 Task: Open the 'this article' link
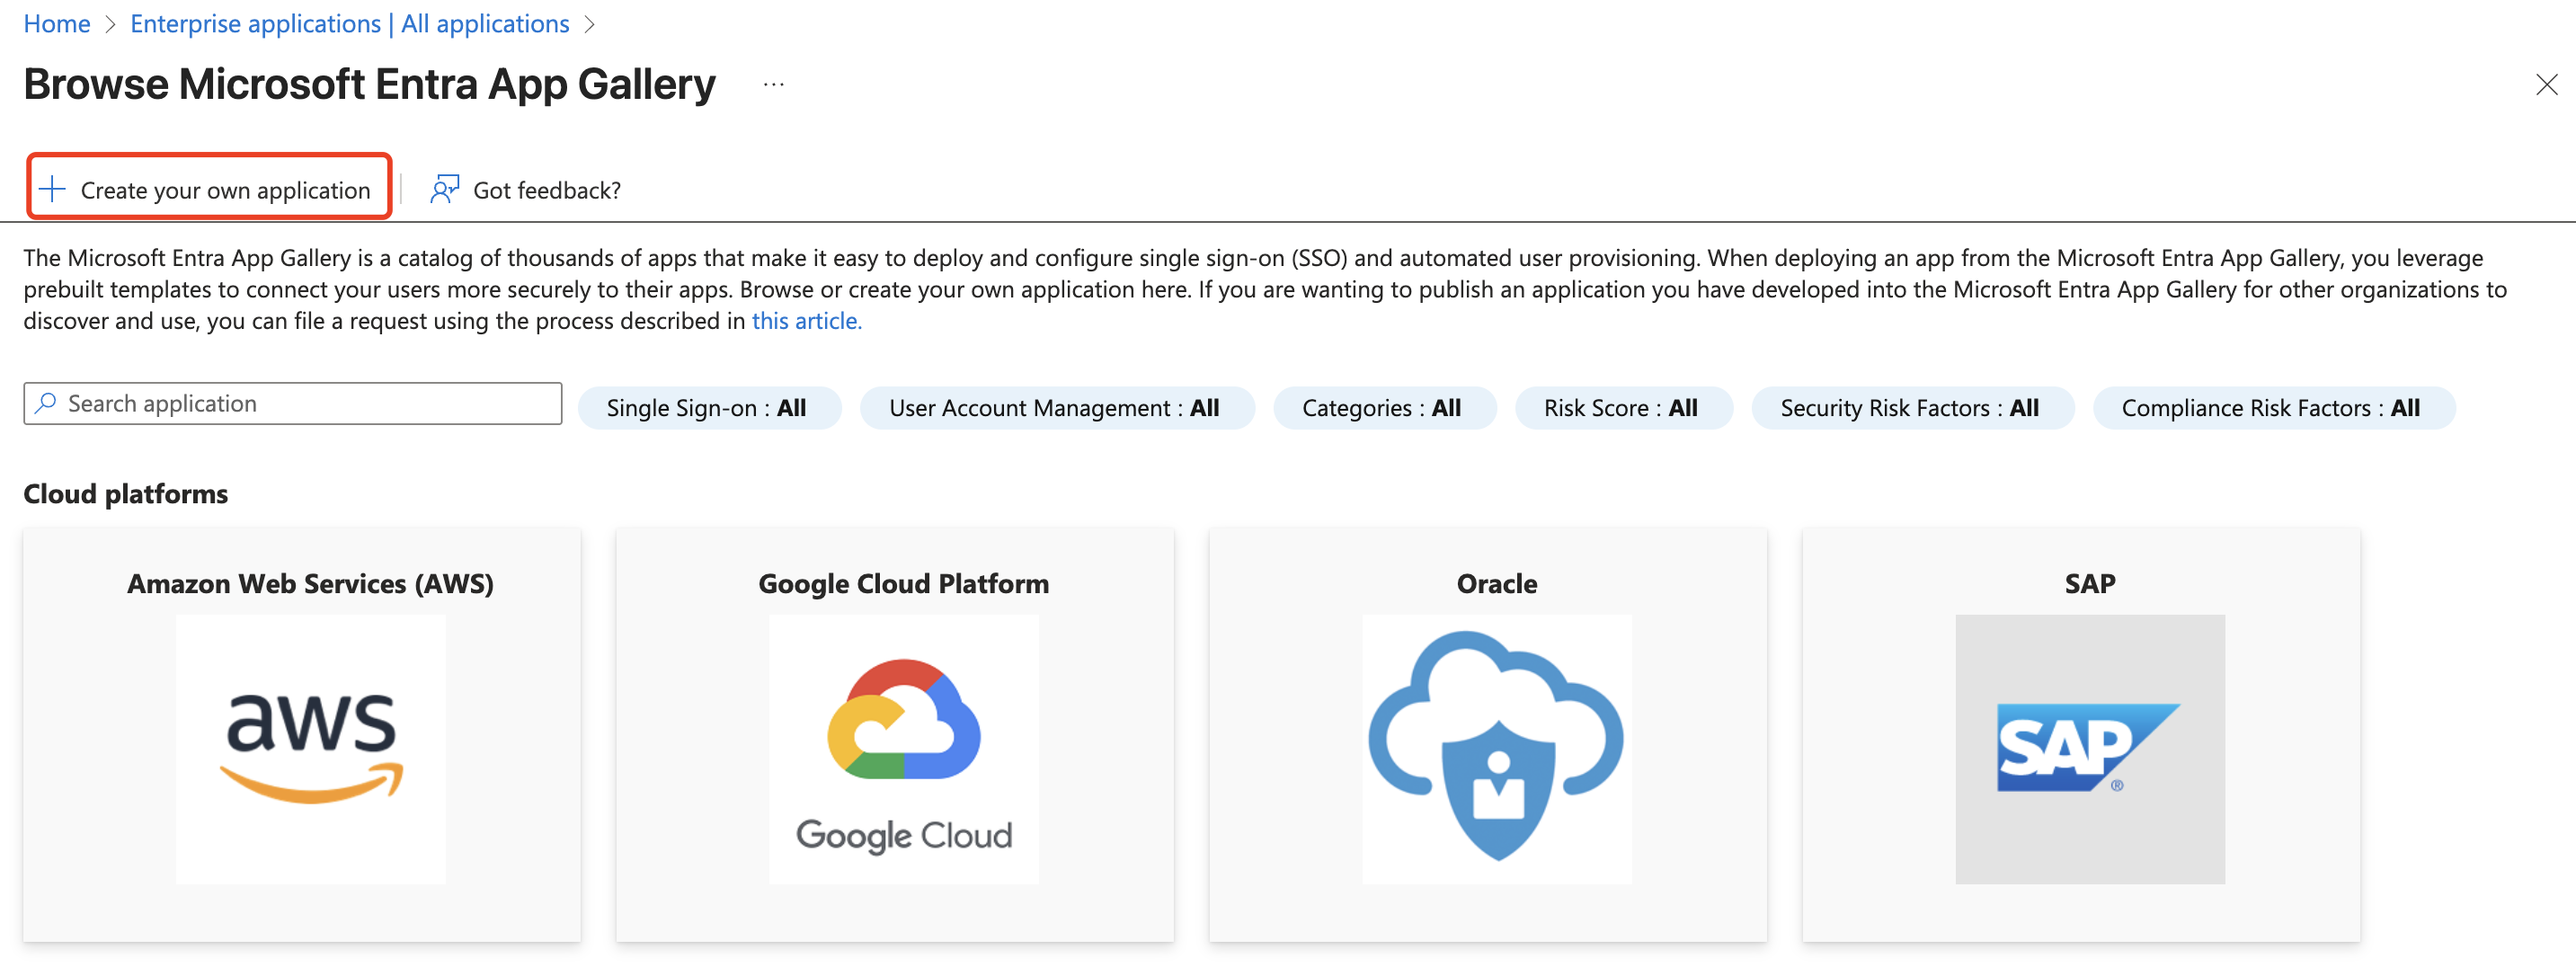point(806,321)
